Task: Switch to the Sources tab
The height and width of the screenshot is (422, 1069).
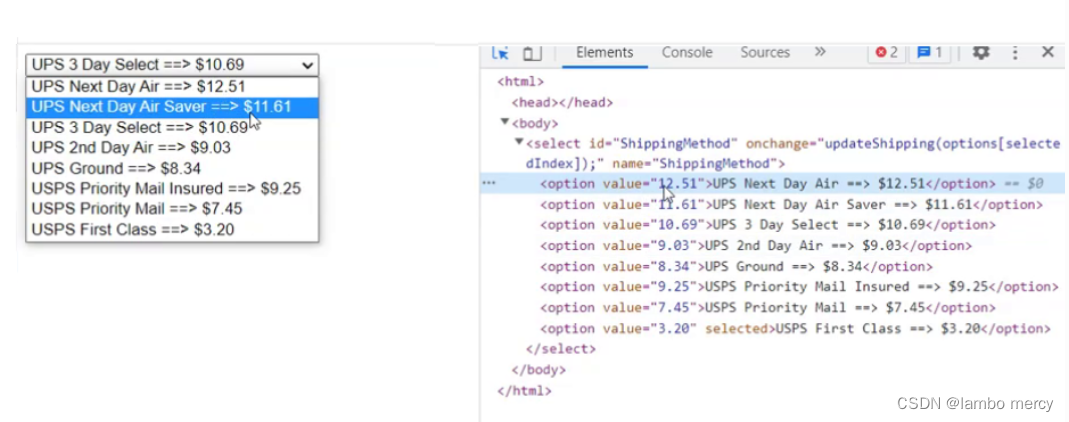Action: [x=765, y=52]
